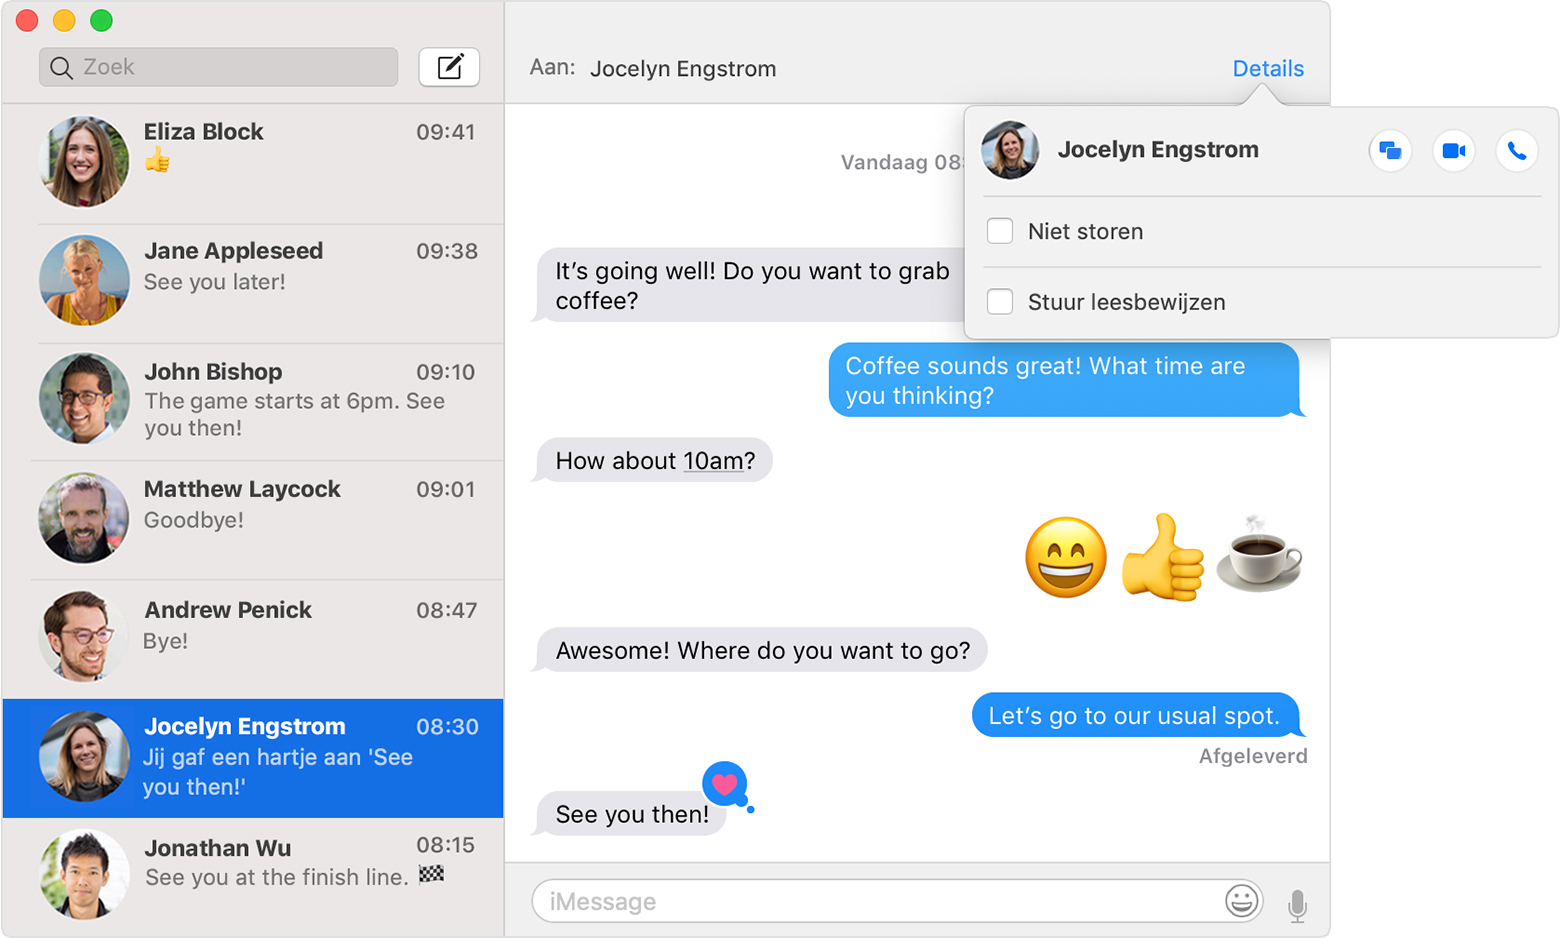Click recipient name Jocelyn Engstrom in Aan field
This screenshot has width=1560, height=938.
[683, 68]
